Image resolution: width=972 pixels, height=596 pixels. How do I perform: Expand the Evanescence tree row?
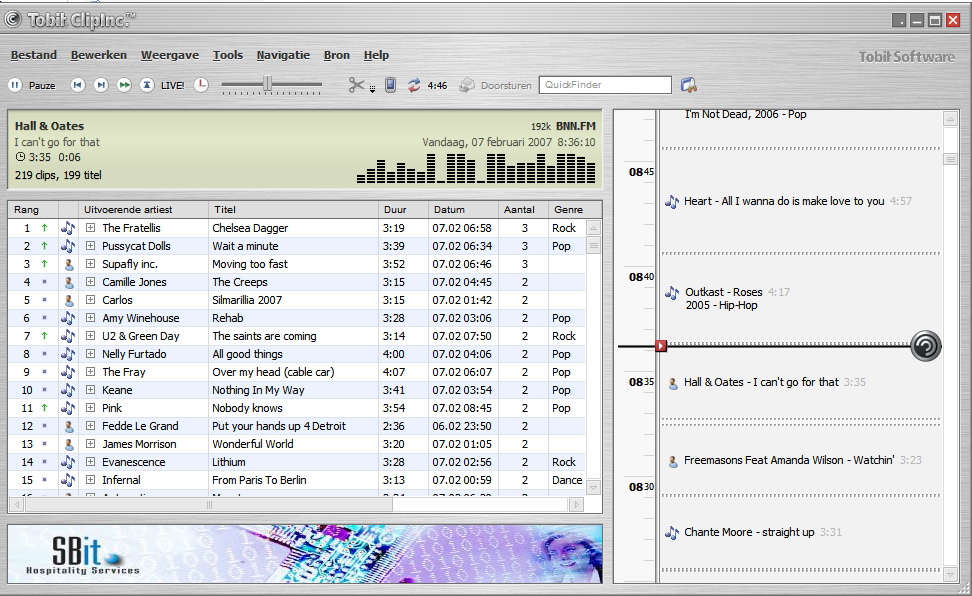pos(90,462)
